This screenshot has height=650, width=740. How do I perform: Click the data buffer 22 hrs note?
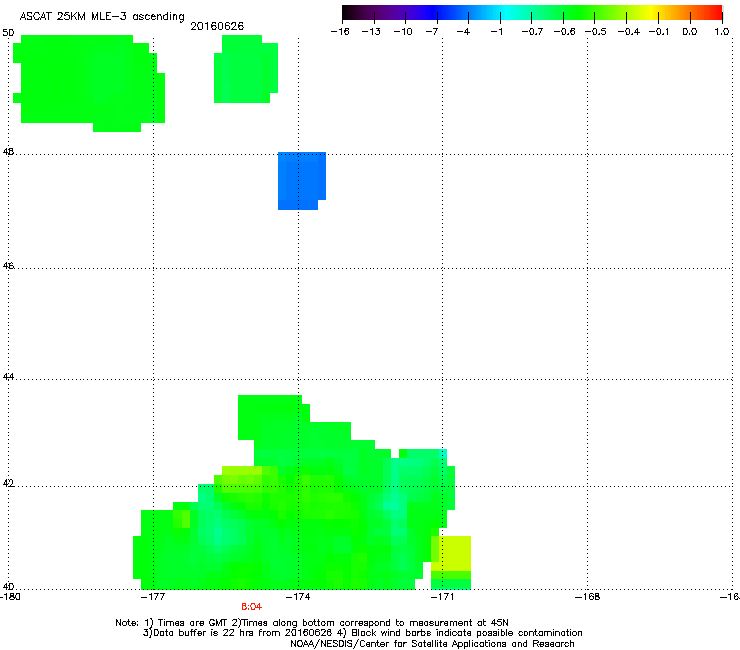click(x=362, y=633)
